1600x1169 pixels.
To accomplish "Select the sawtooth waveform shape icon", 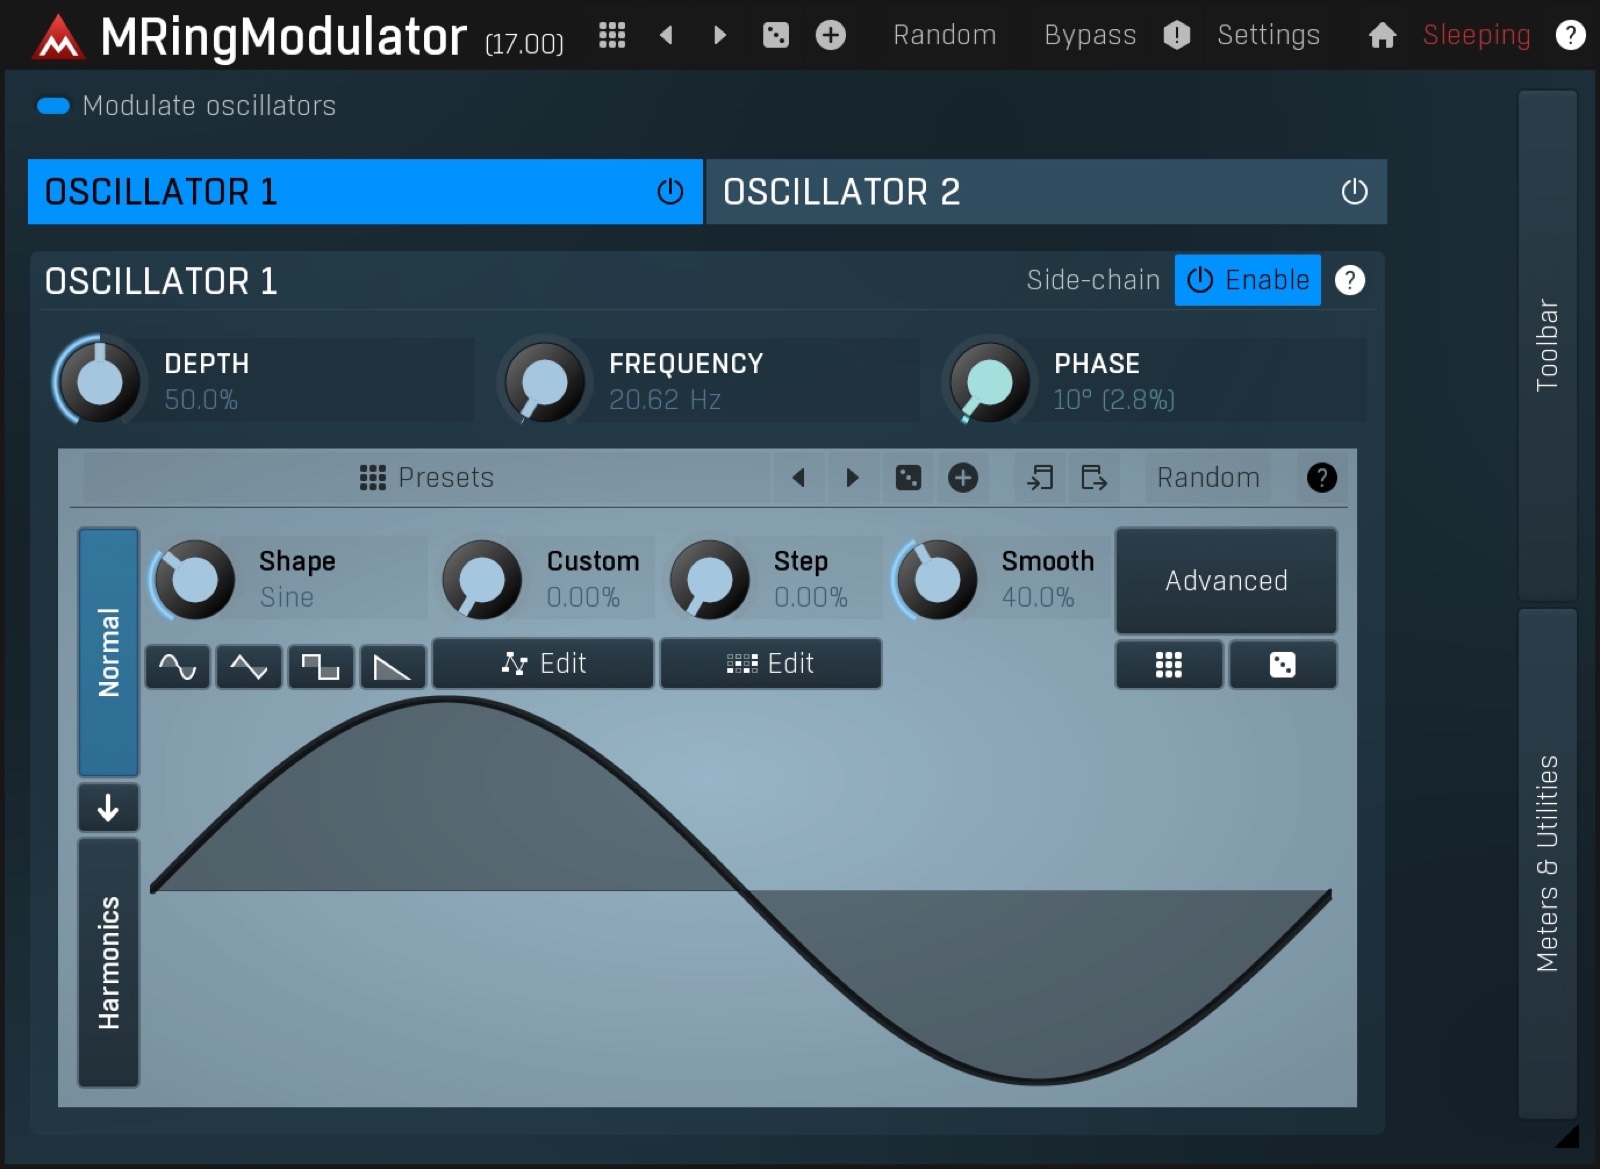I will click(392, 666).
